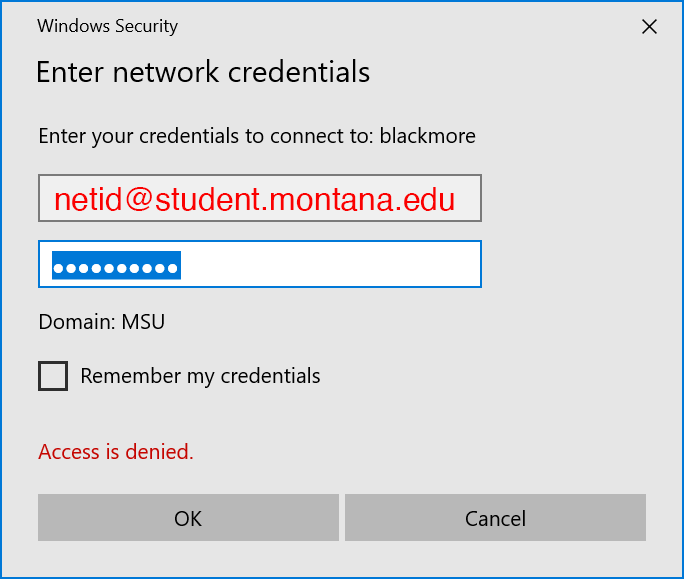Click the OK button
The image size is (684, 579).
188,518
